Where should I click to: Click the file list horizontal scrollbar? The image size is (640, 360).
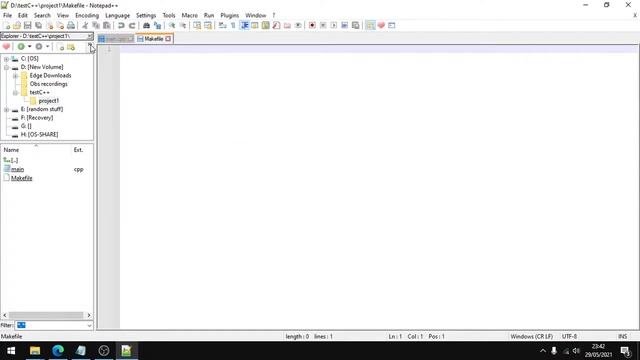[47, 315]
